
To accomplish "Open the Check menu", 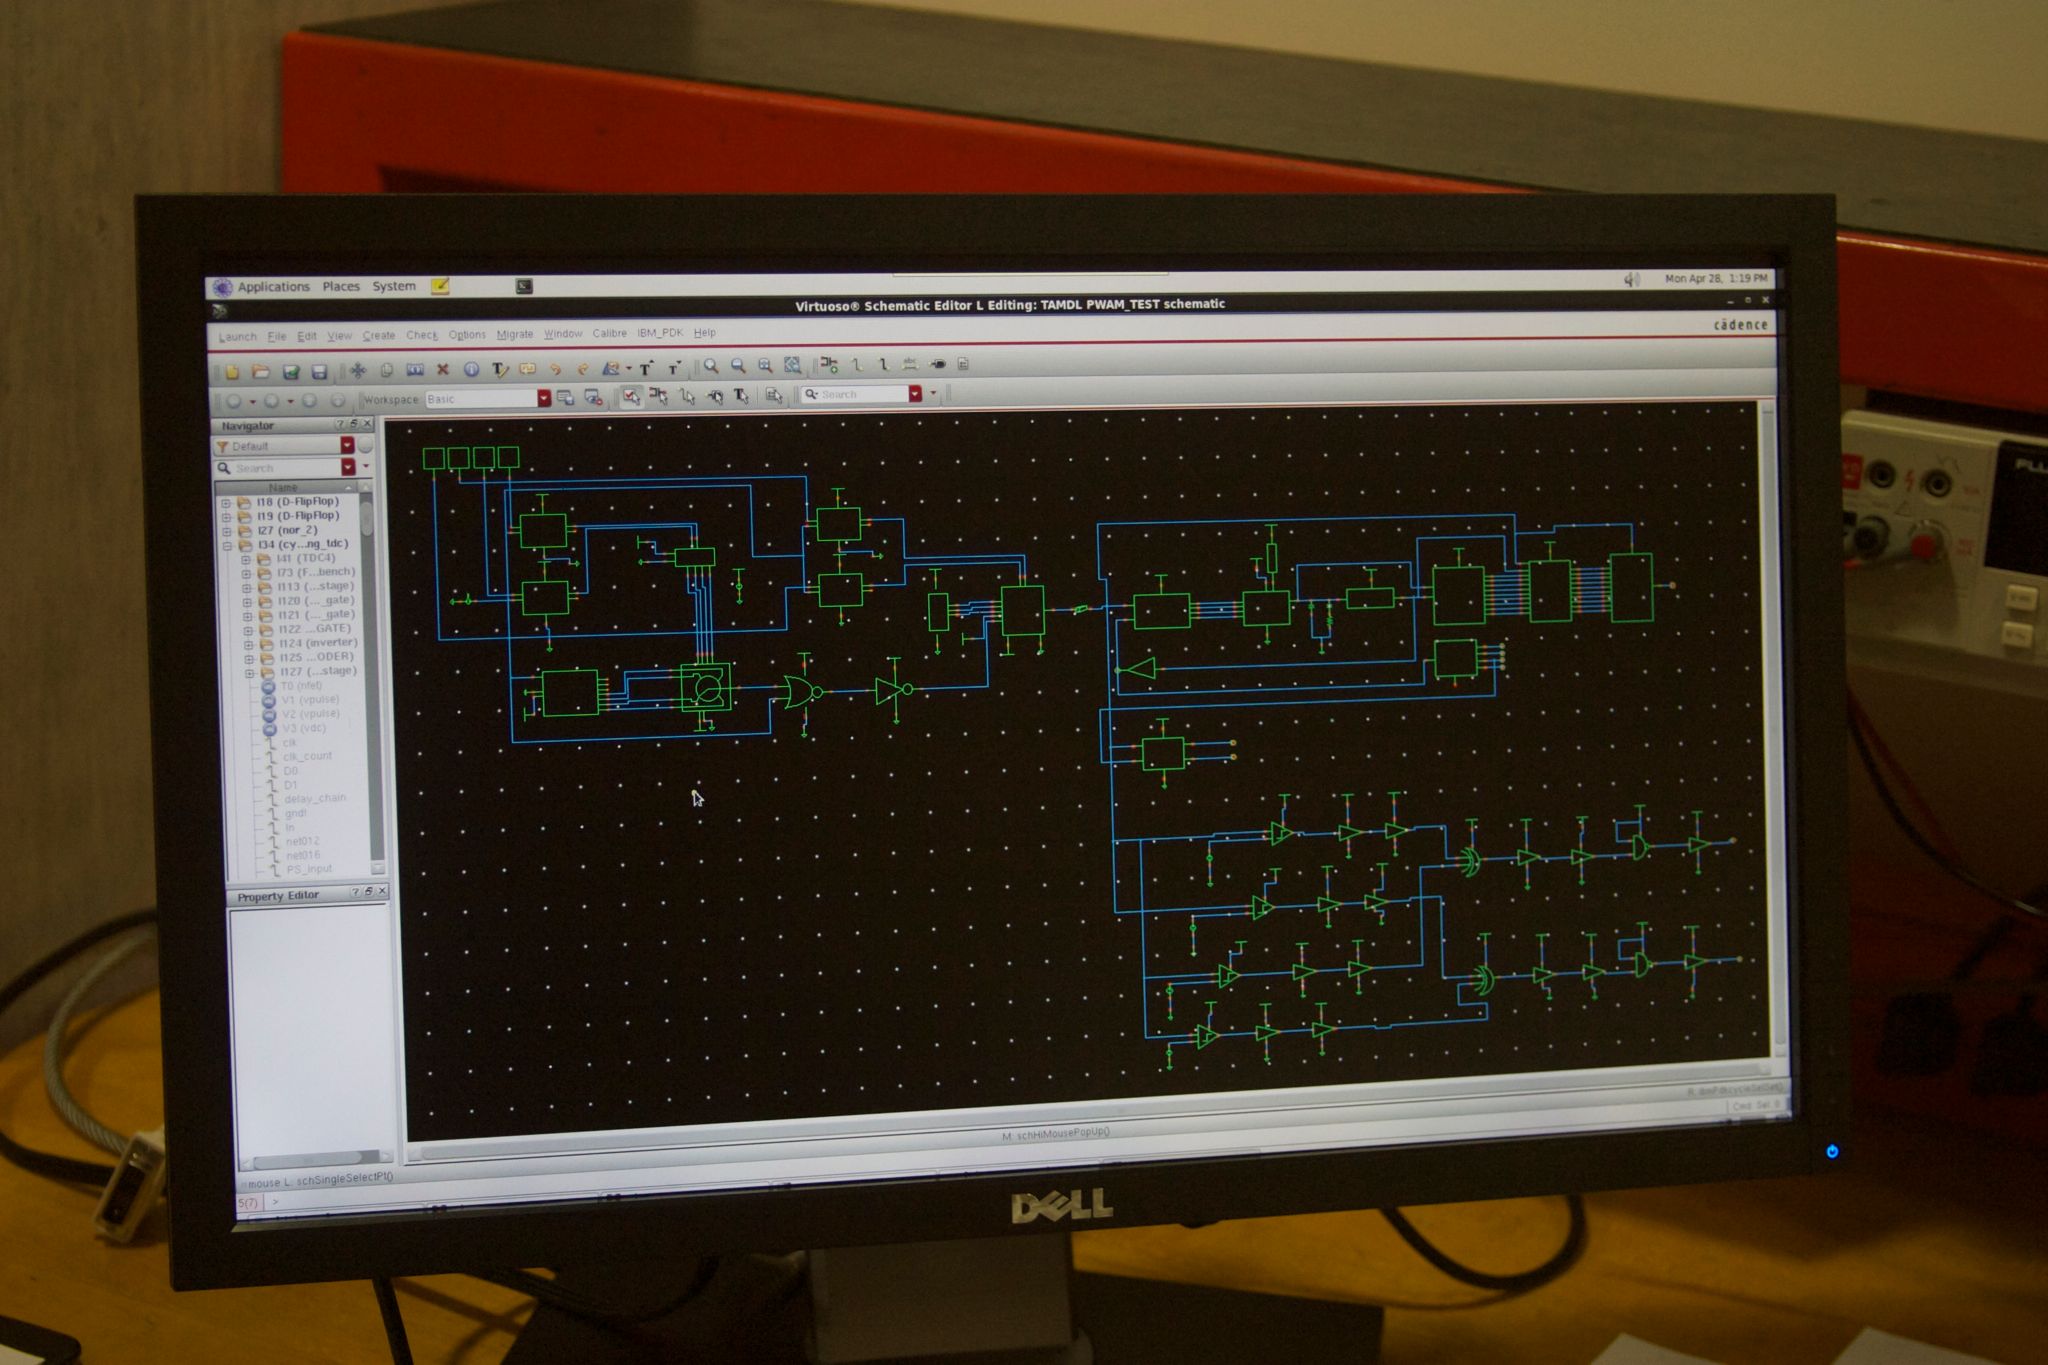I will [421, 335].
